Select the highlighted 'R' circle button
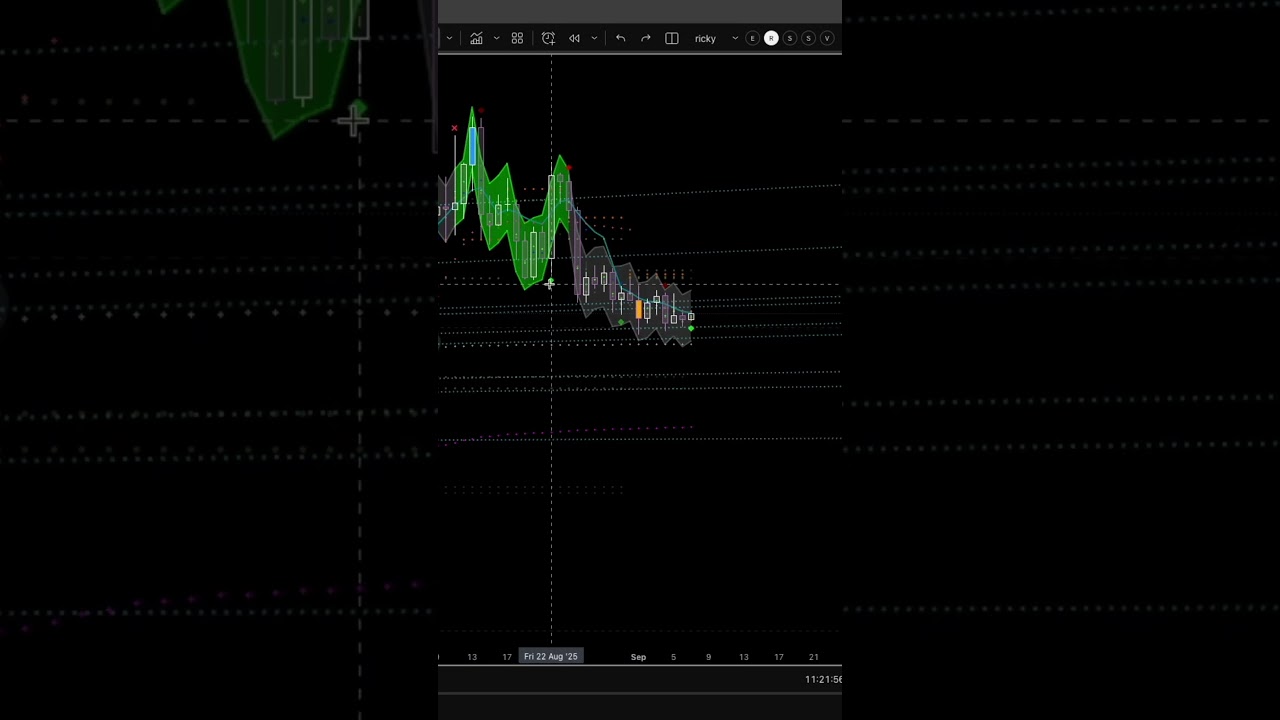1280x720 pixels. pos(771,38)
